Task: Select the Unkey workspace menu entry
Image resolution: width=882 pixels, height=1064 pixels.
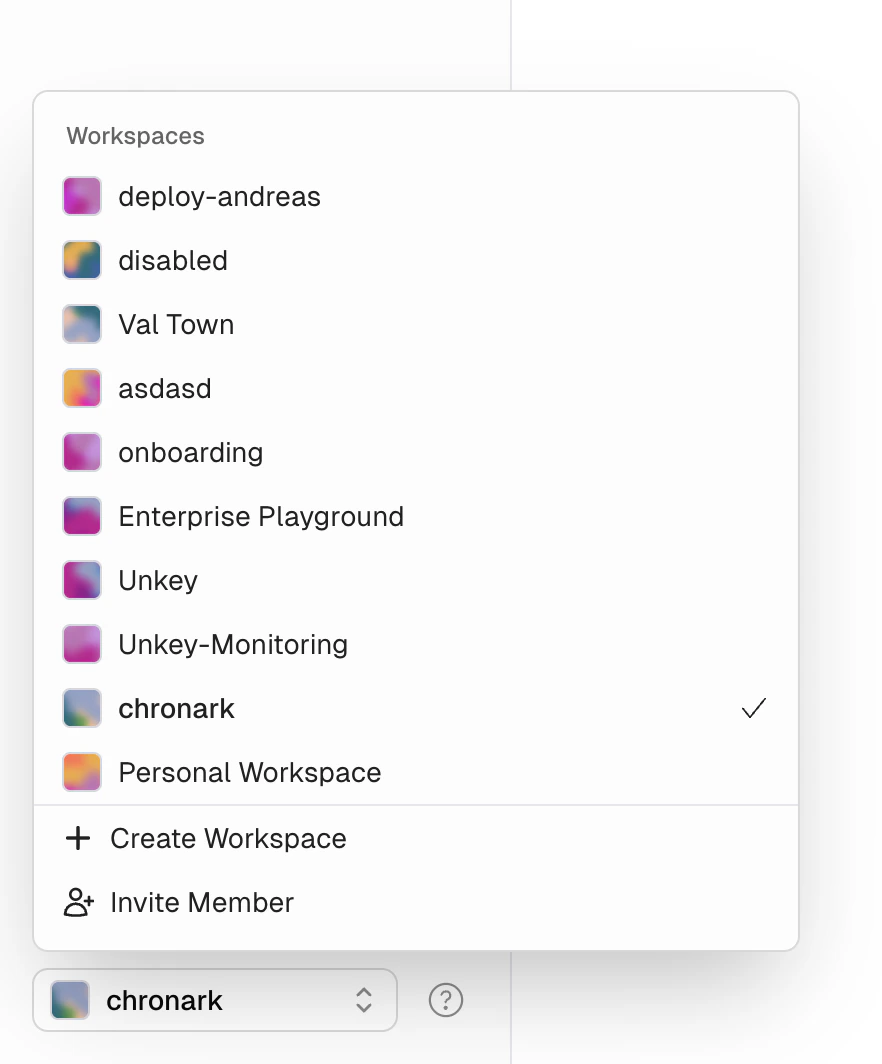Action: [157, 580]
